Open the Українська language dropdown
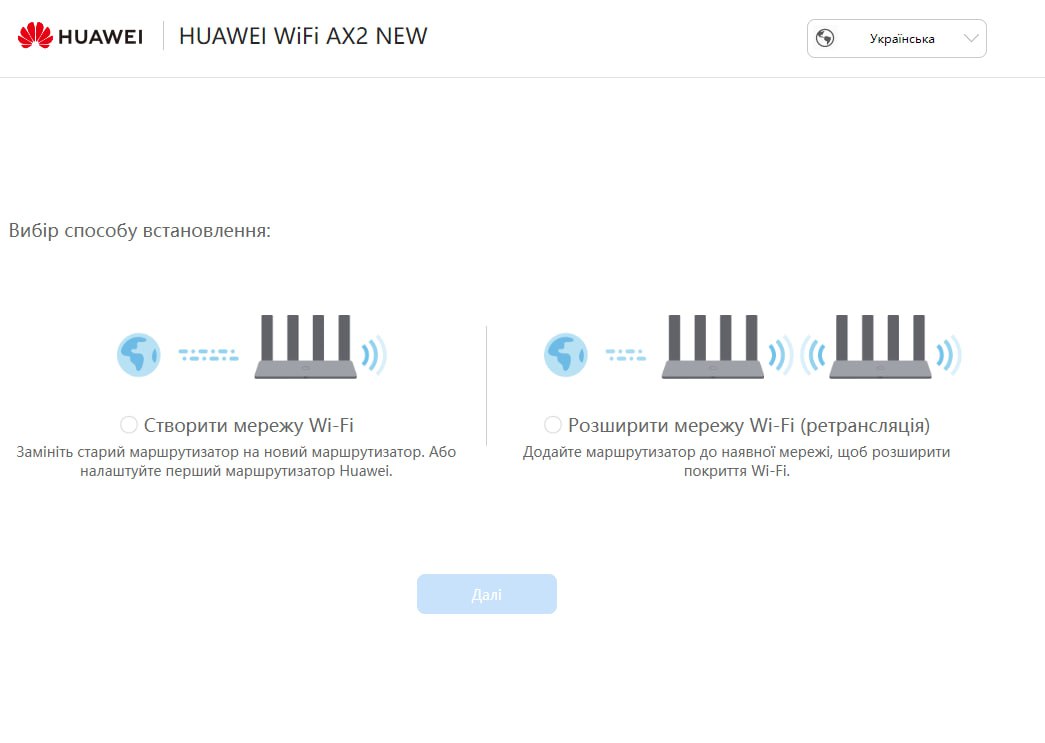Image resolution: width=1045 pixels, height=743 pixels. coord(901,39)
